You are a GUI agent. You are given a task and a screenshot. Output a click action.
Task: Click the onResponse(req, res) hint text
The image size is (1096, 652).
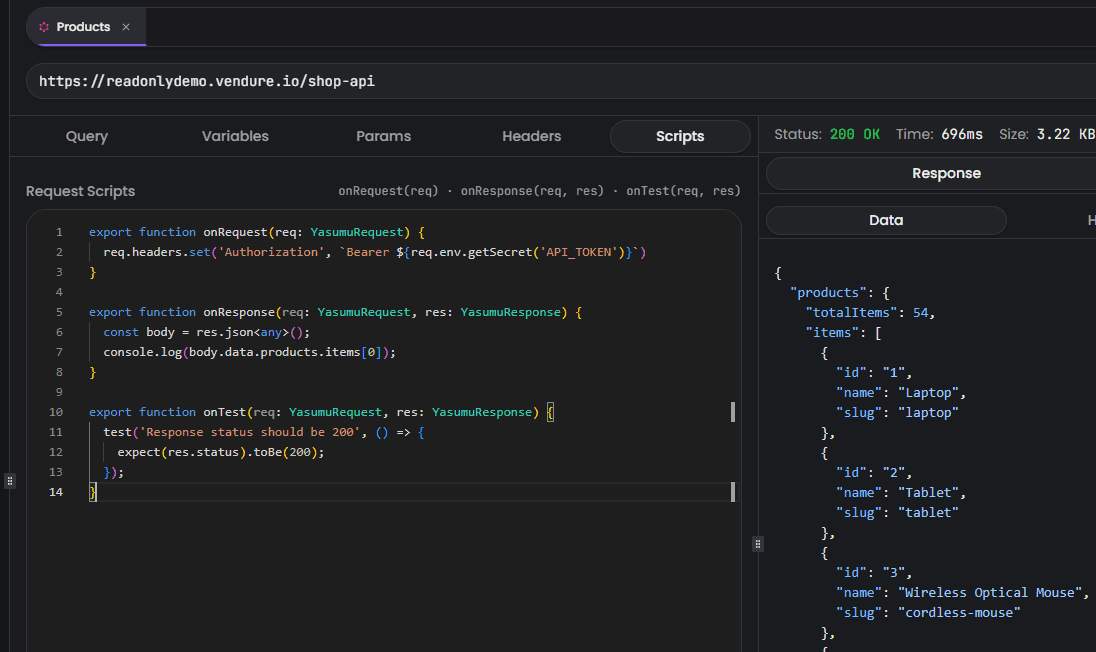pyautogui.click(x=532, y=191)
